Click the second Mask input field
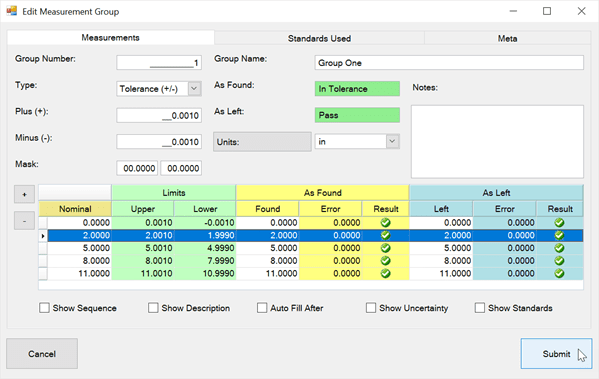This screenshot has height=379, width=599. (x=181, y=168)
